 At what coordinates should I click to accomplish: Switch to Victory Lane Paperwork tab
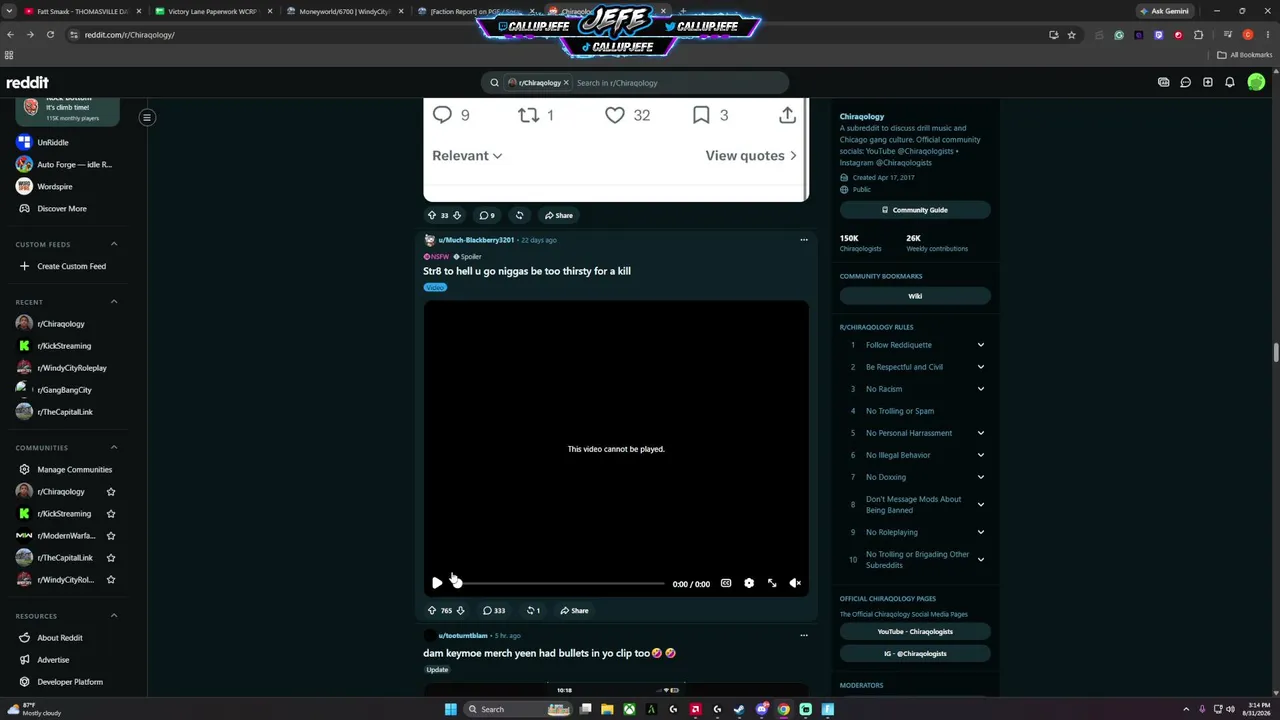pyautogui.click(x=213, y=11)
